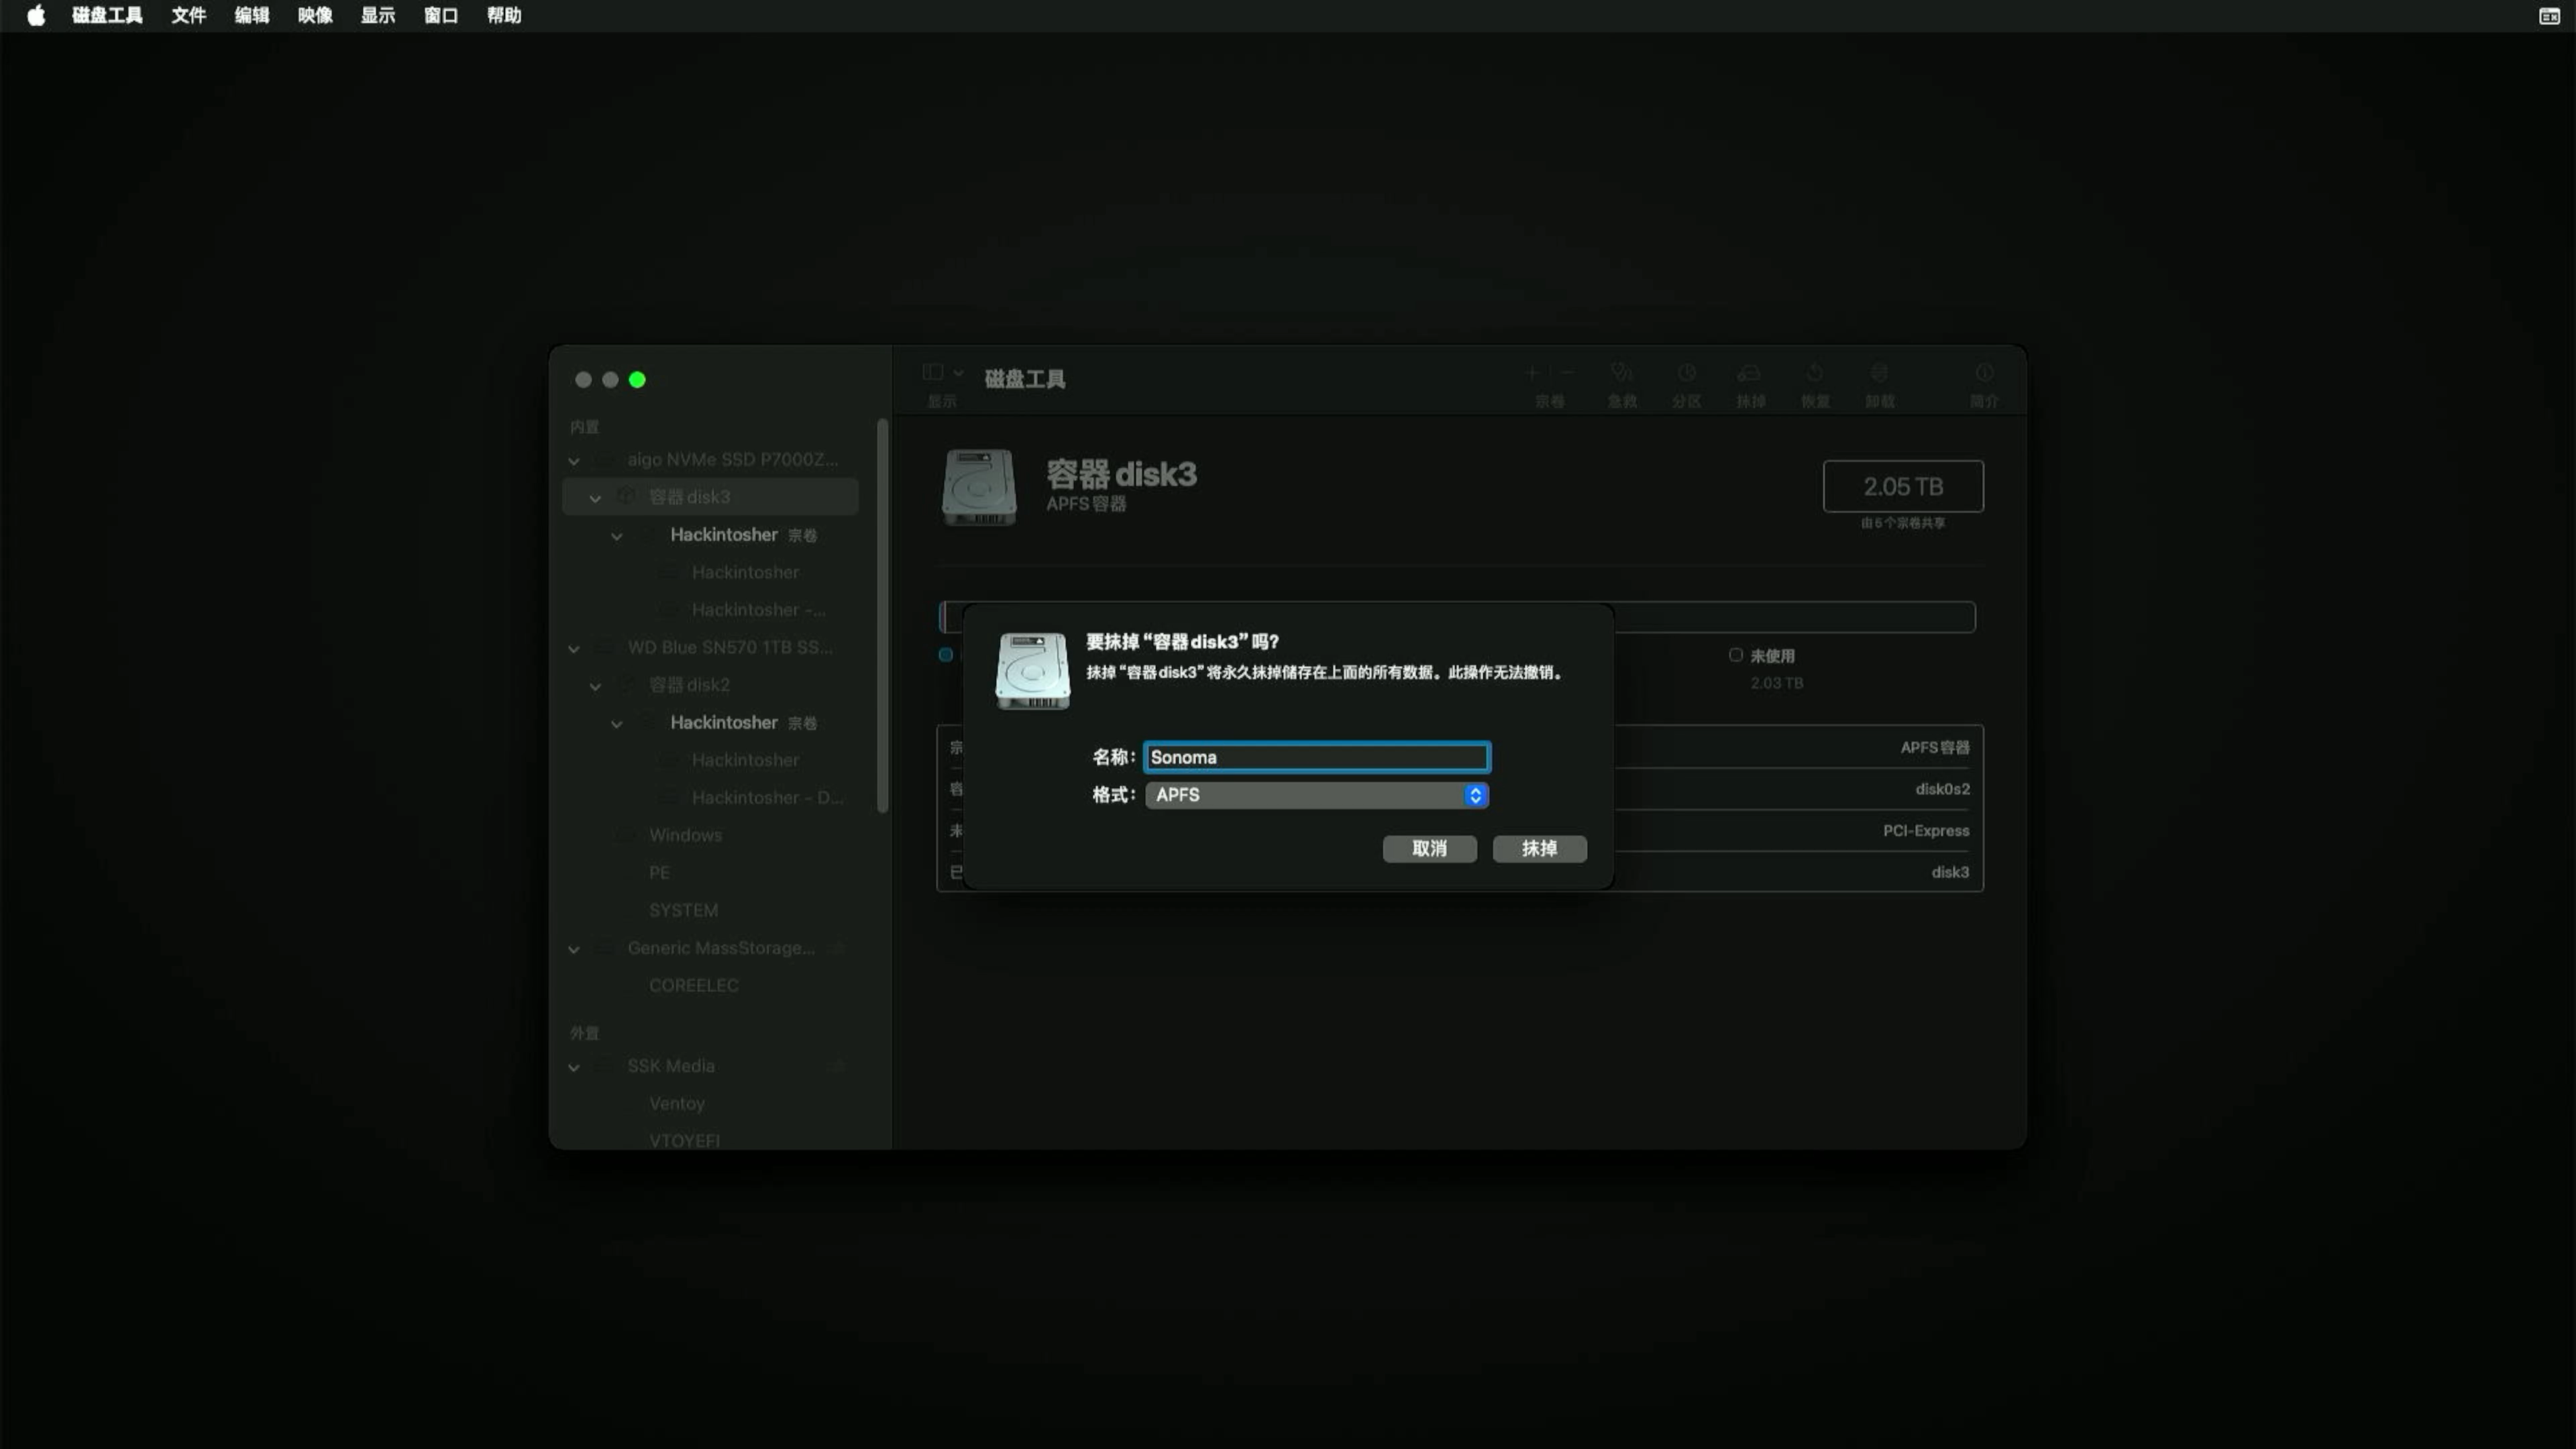The width and height of the screenshot is (2576, 1449).
Task: Click the 'disk0s2' table value
Action: (x=1942, y=789)
